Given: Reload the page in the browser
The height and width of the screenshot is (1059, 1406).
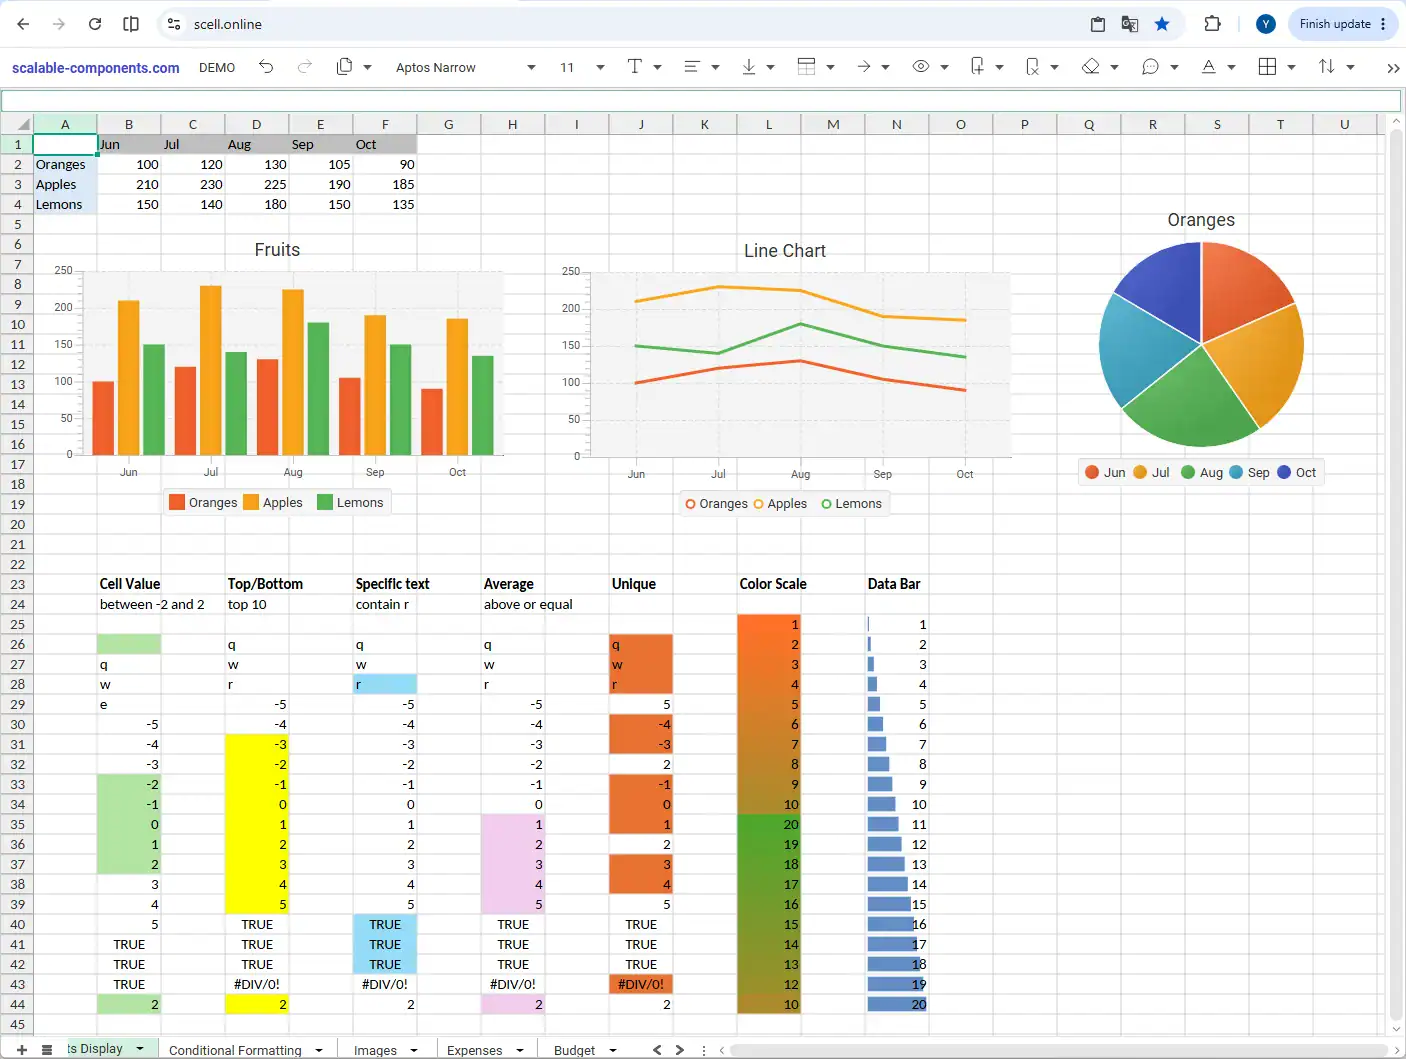Looking at the screenshot, I should coord(95,24).
